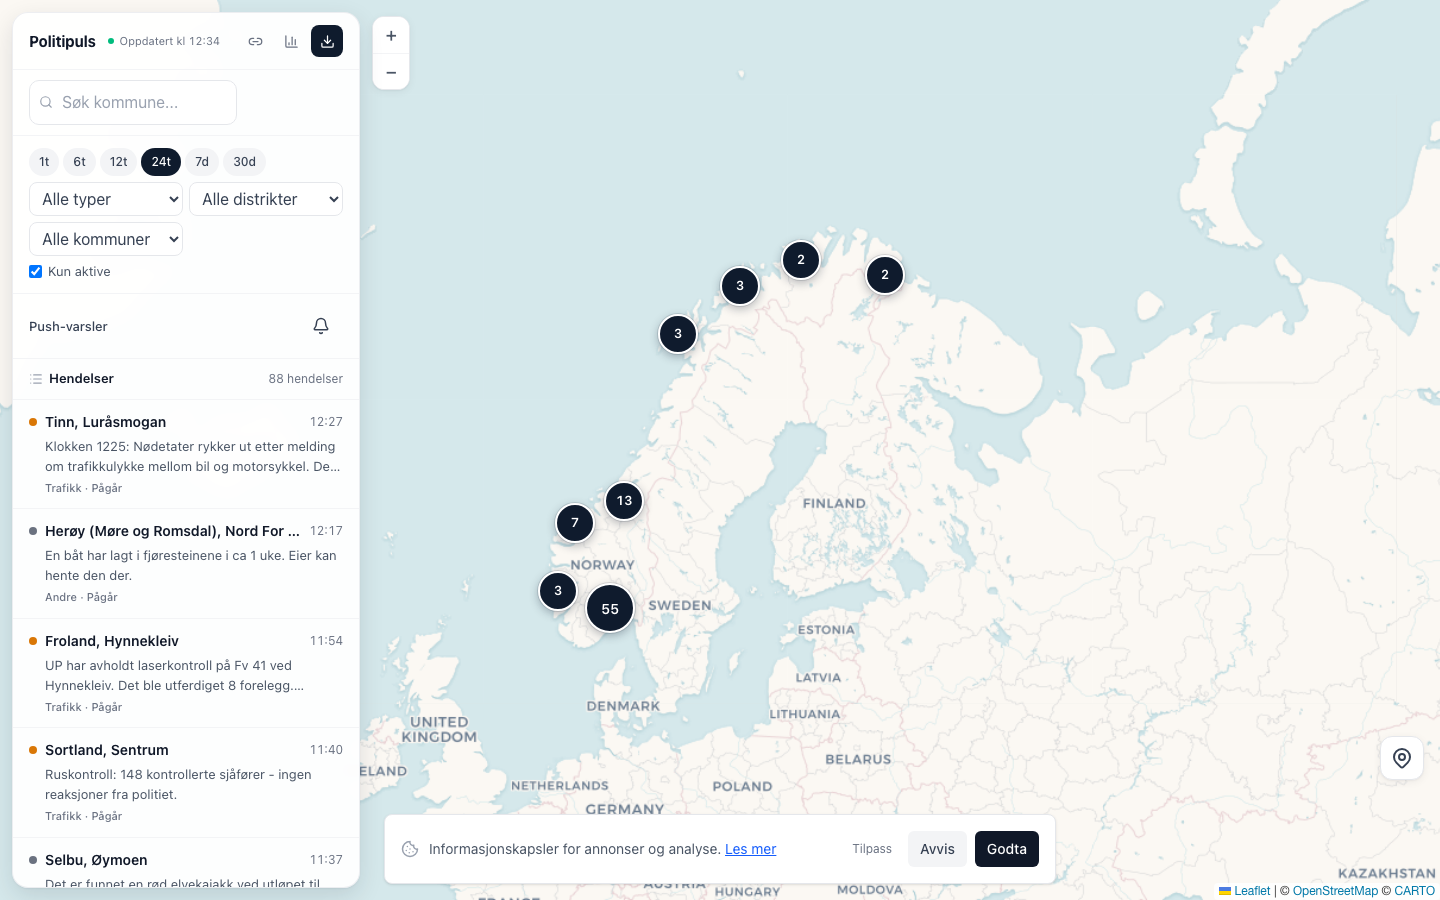Screen dimensions: 1440x900
Task: Click the Politipuls title
Action: [x=62, y=41]
